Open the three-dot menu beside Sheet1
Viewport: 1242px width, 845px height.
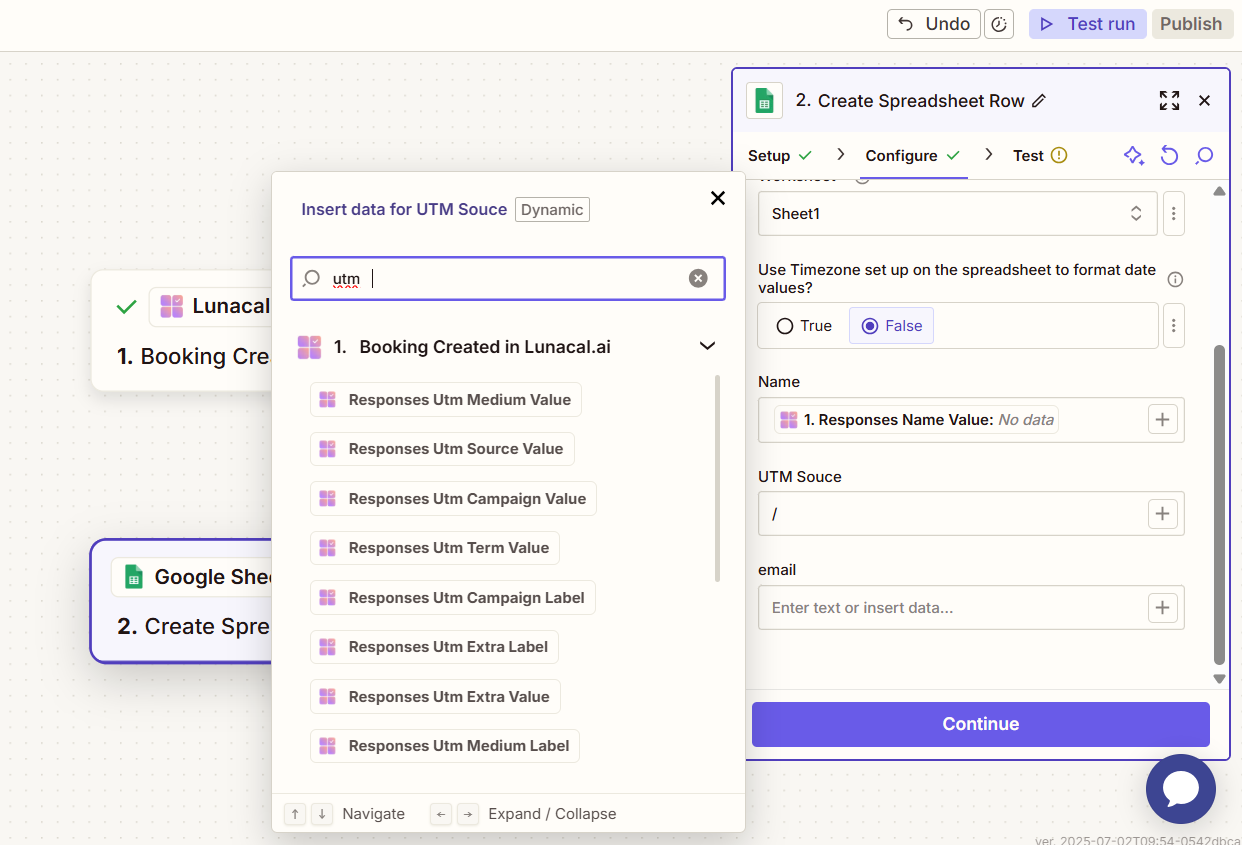(1174, 214)
